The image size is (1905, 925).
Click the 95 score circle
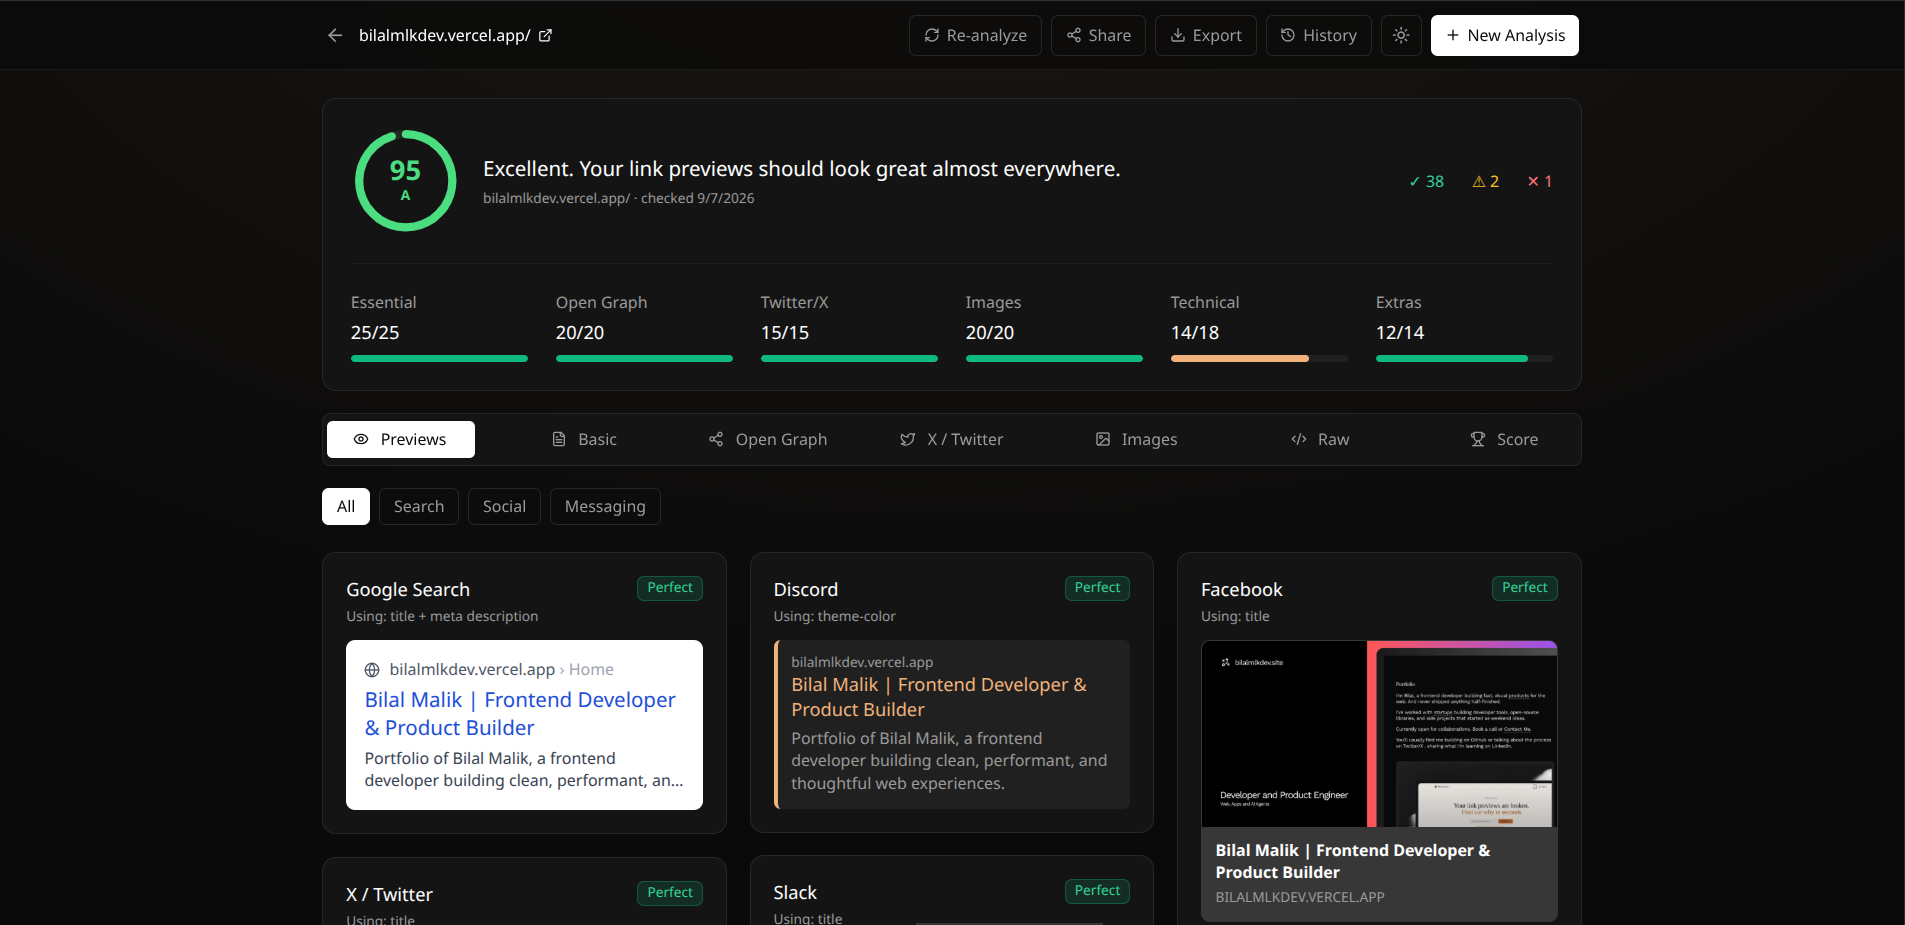[405, 181]
